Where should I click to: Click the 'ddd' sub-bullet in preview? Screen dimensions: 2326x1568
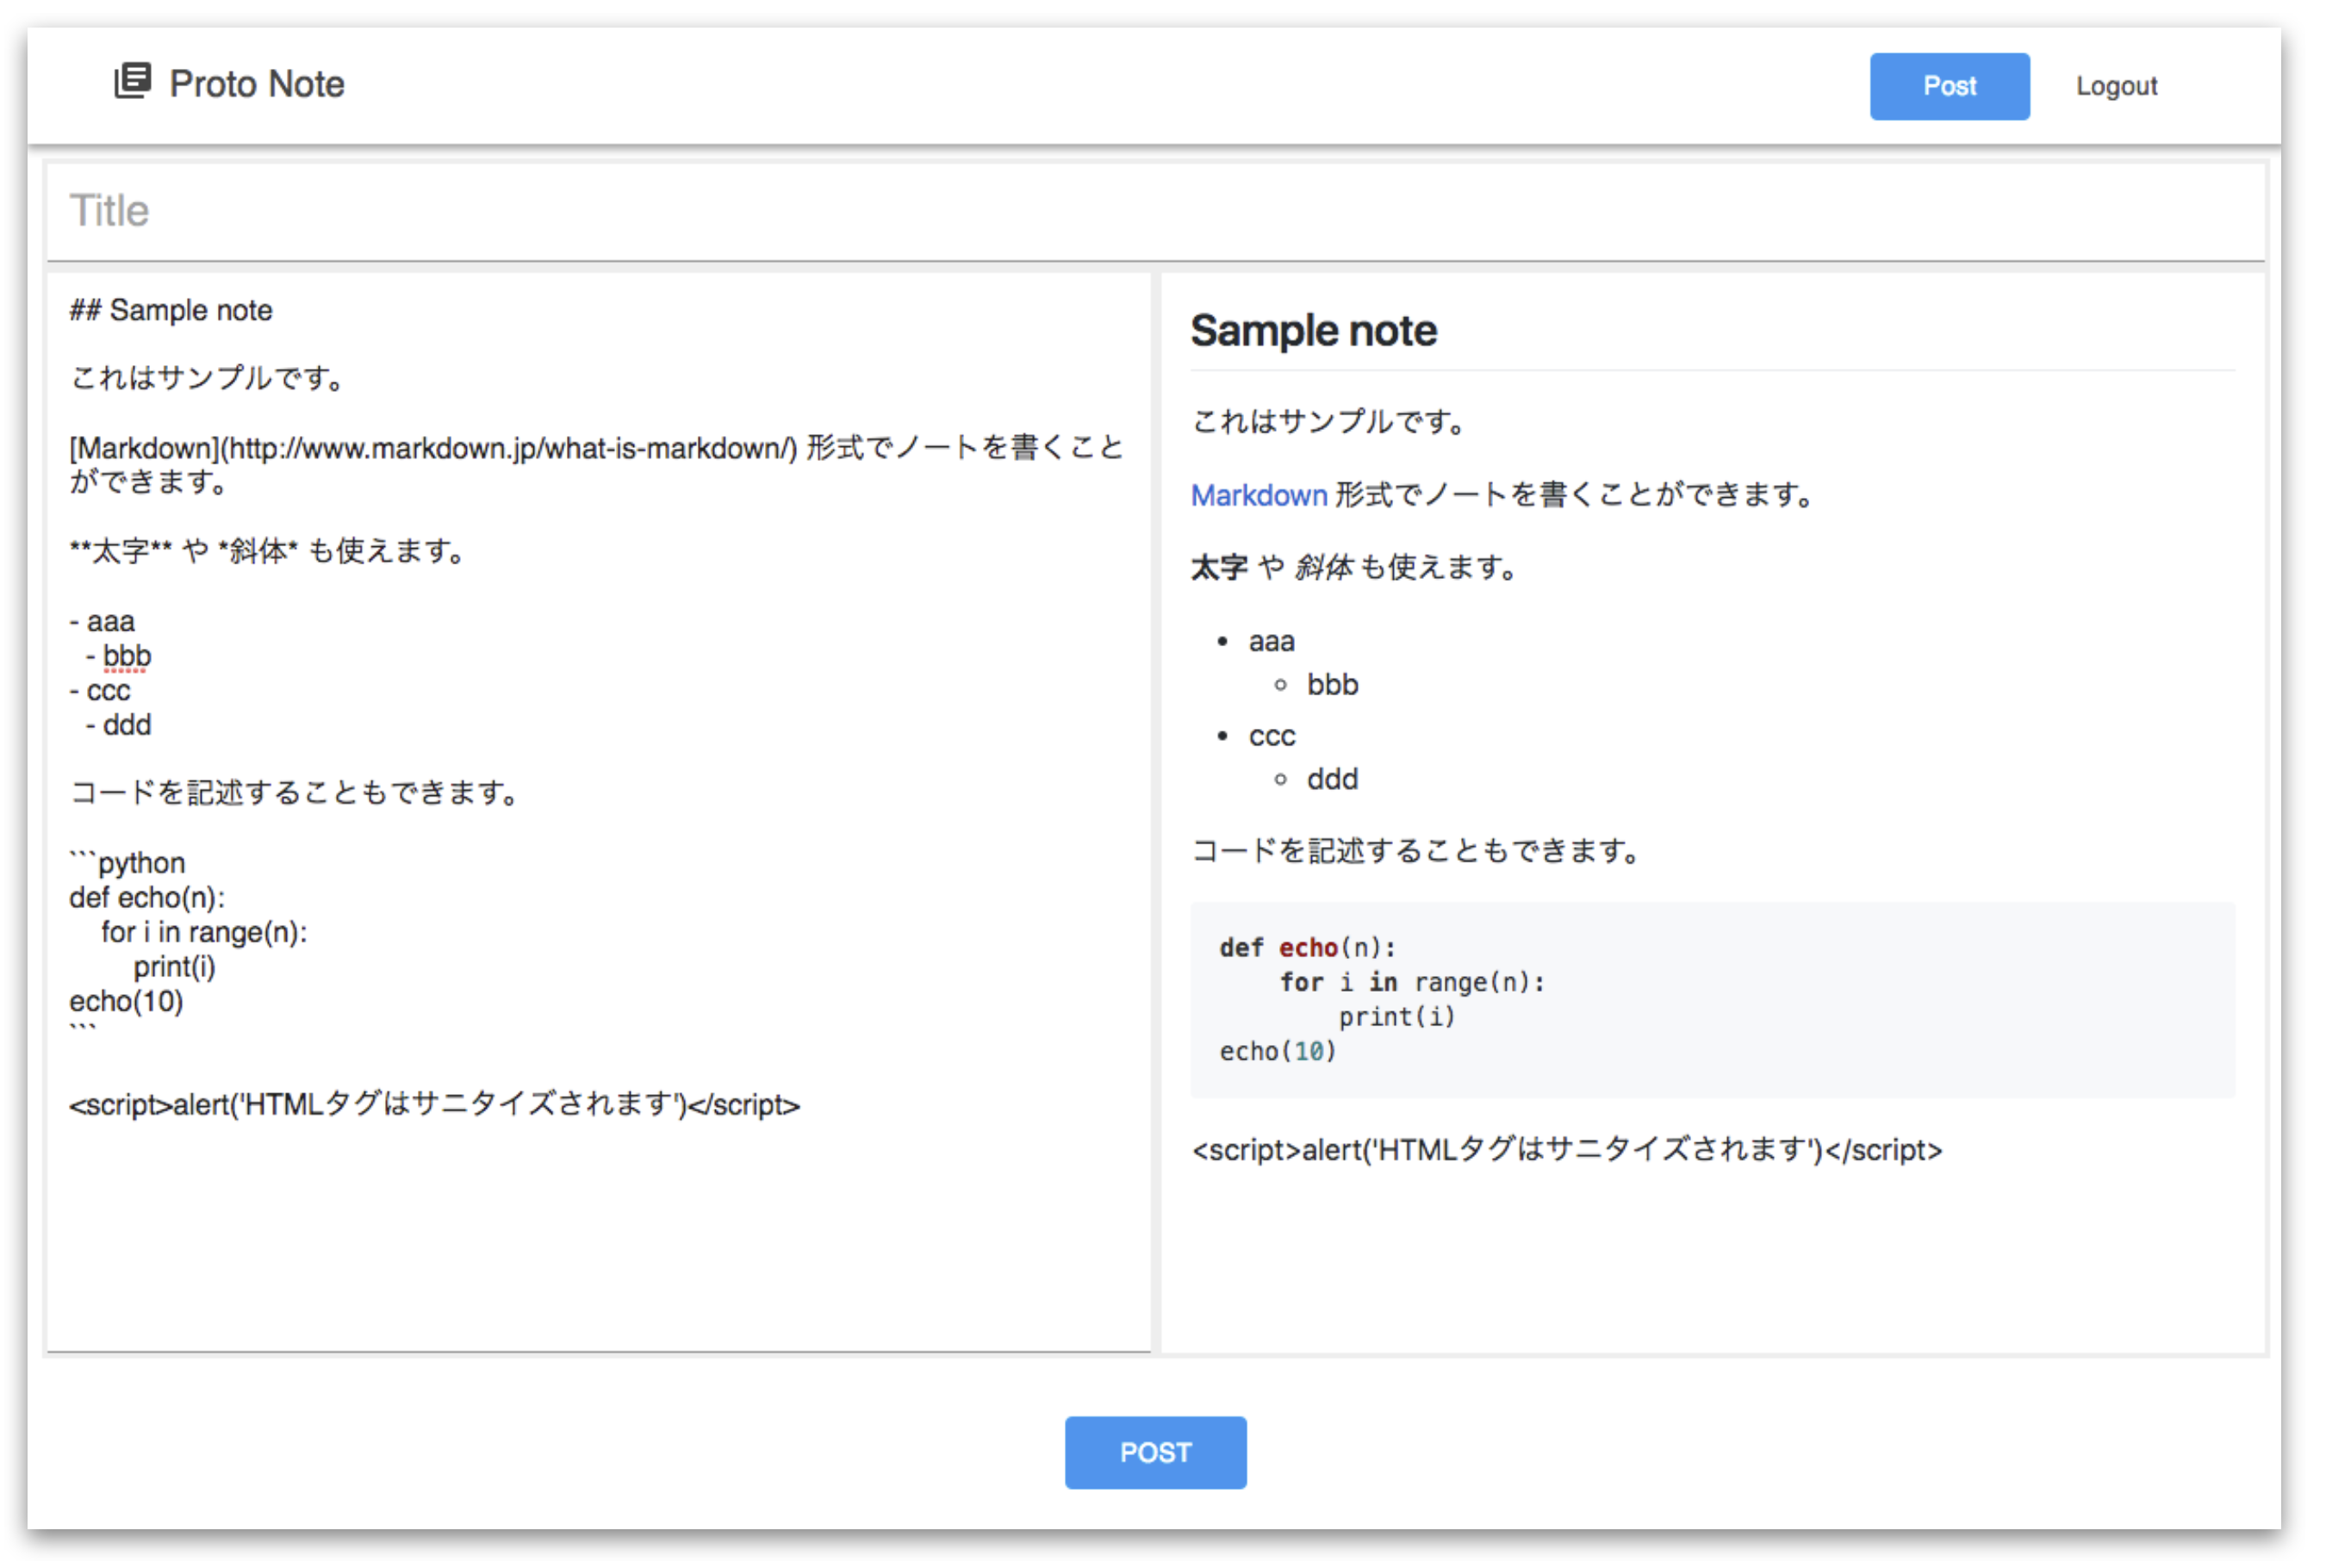pos(1332,780)
